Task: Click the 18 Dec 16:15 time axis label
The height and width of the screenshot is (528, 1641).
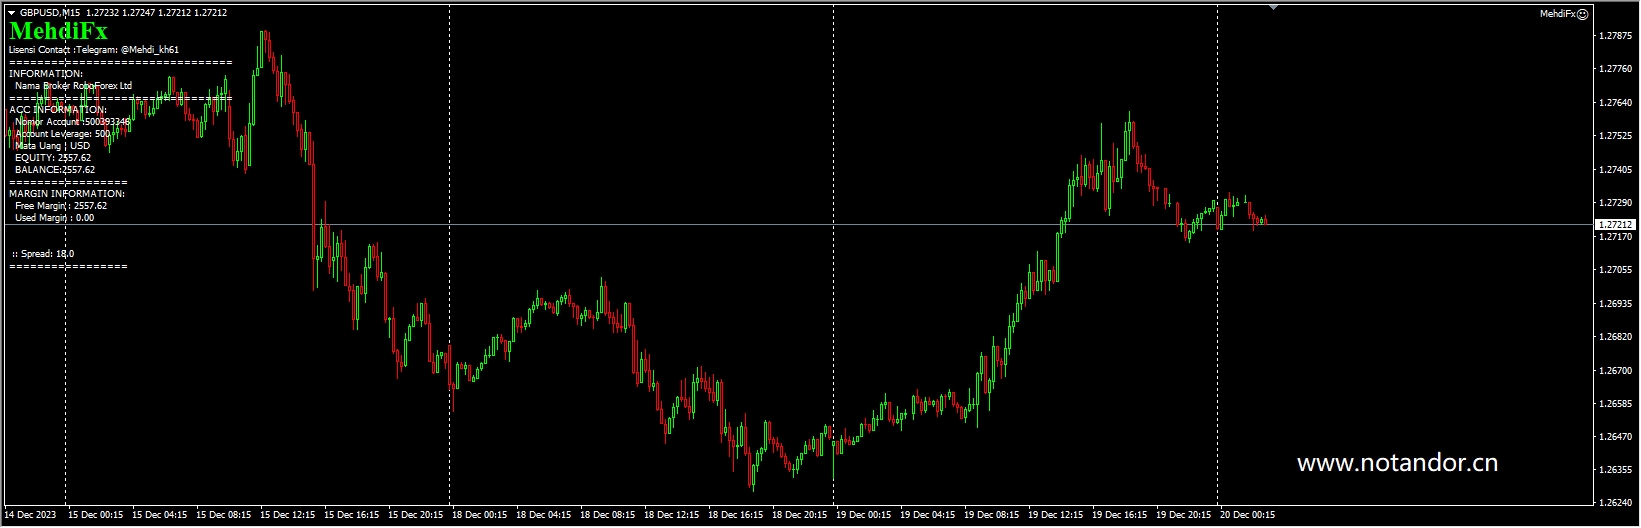Action: [x=736, y=515]
